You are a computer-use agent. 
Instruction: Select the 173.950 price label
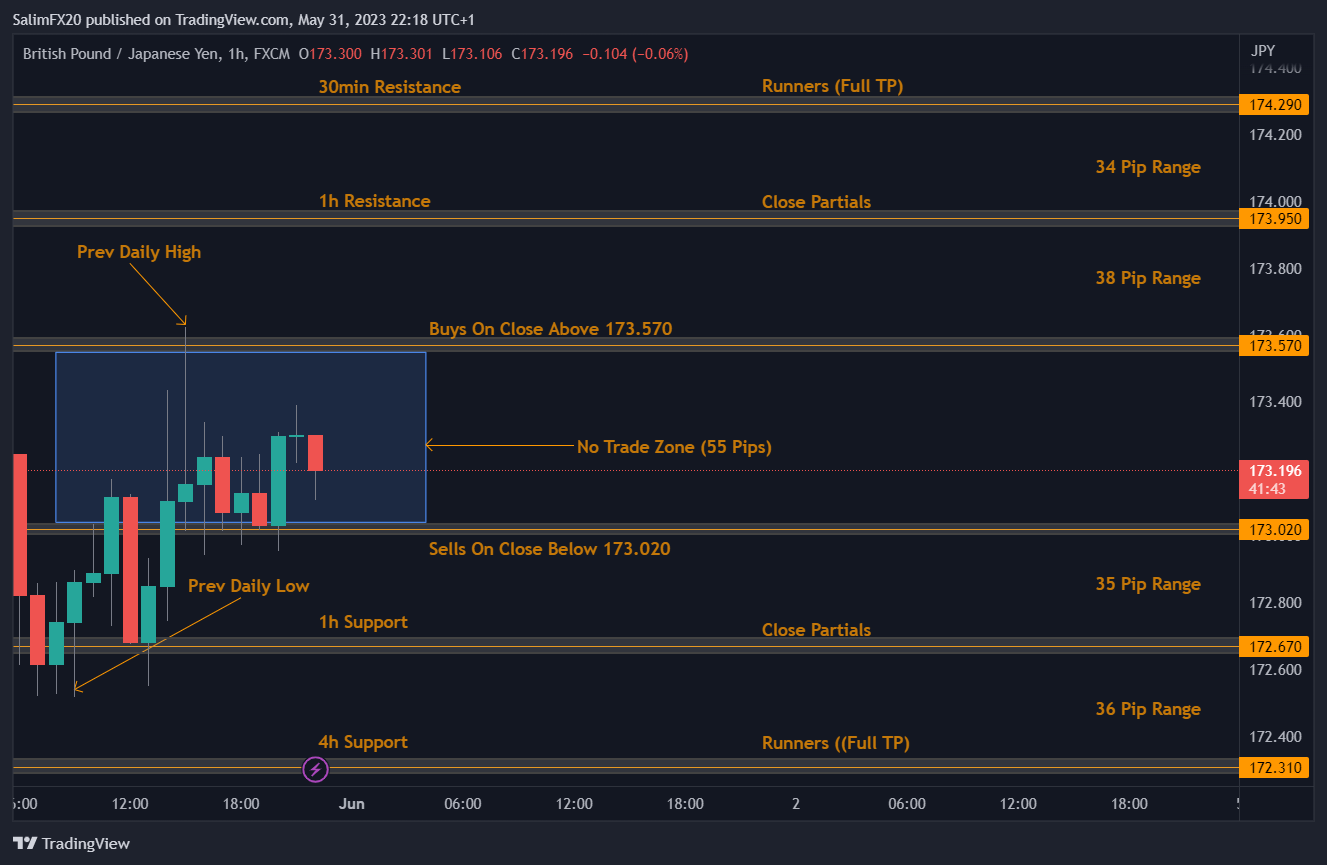1272,218
